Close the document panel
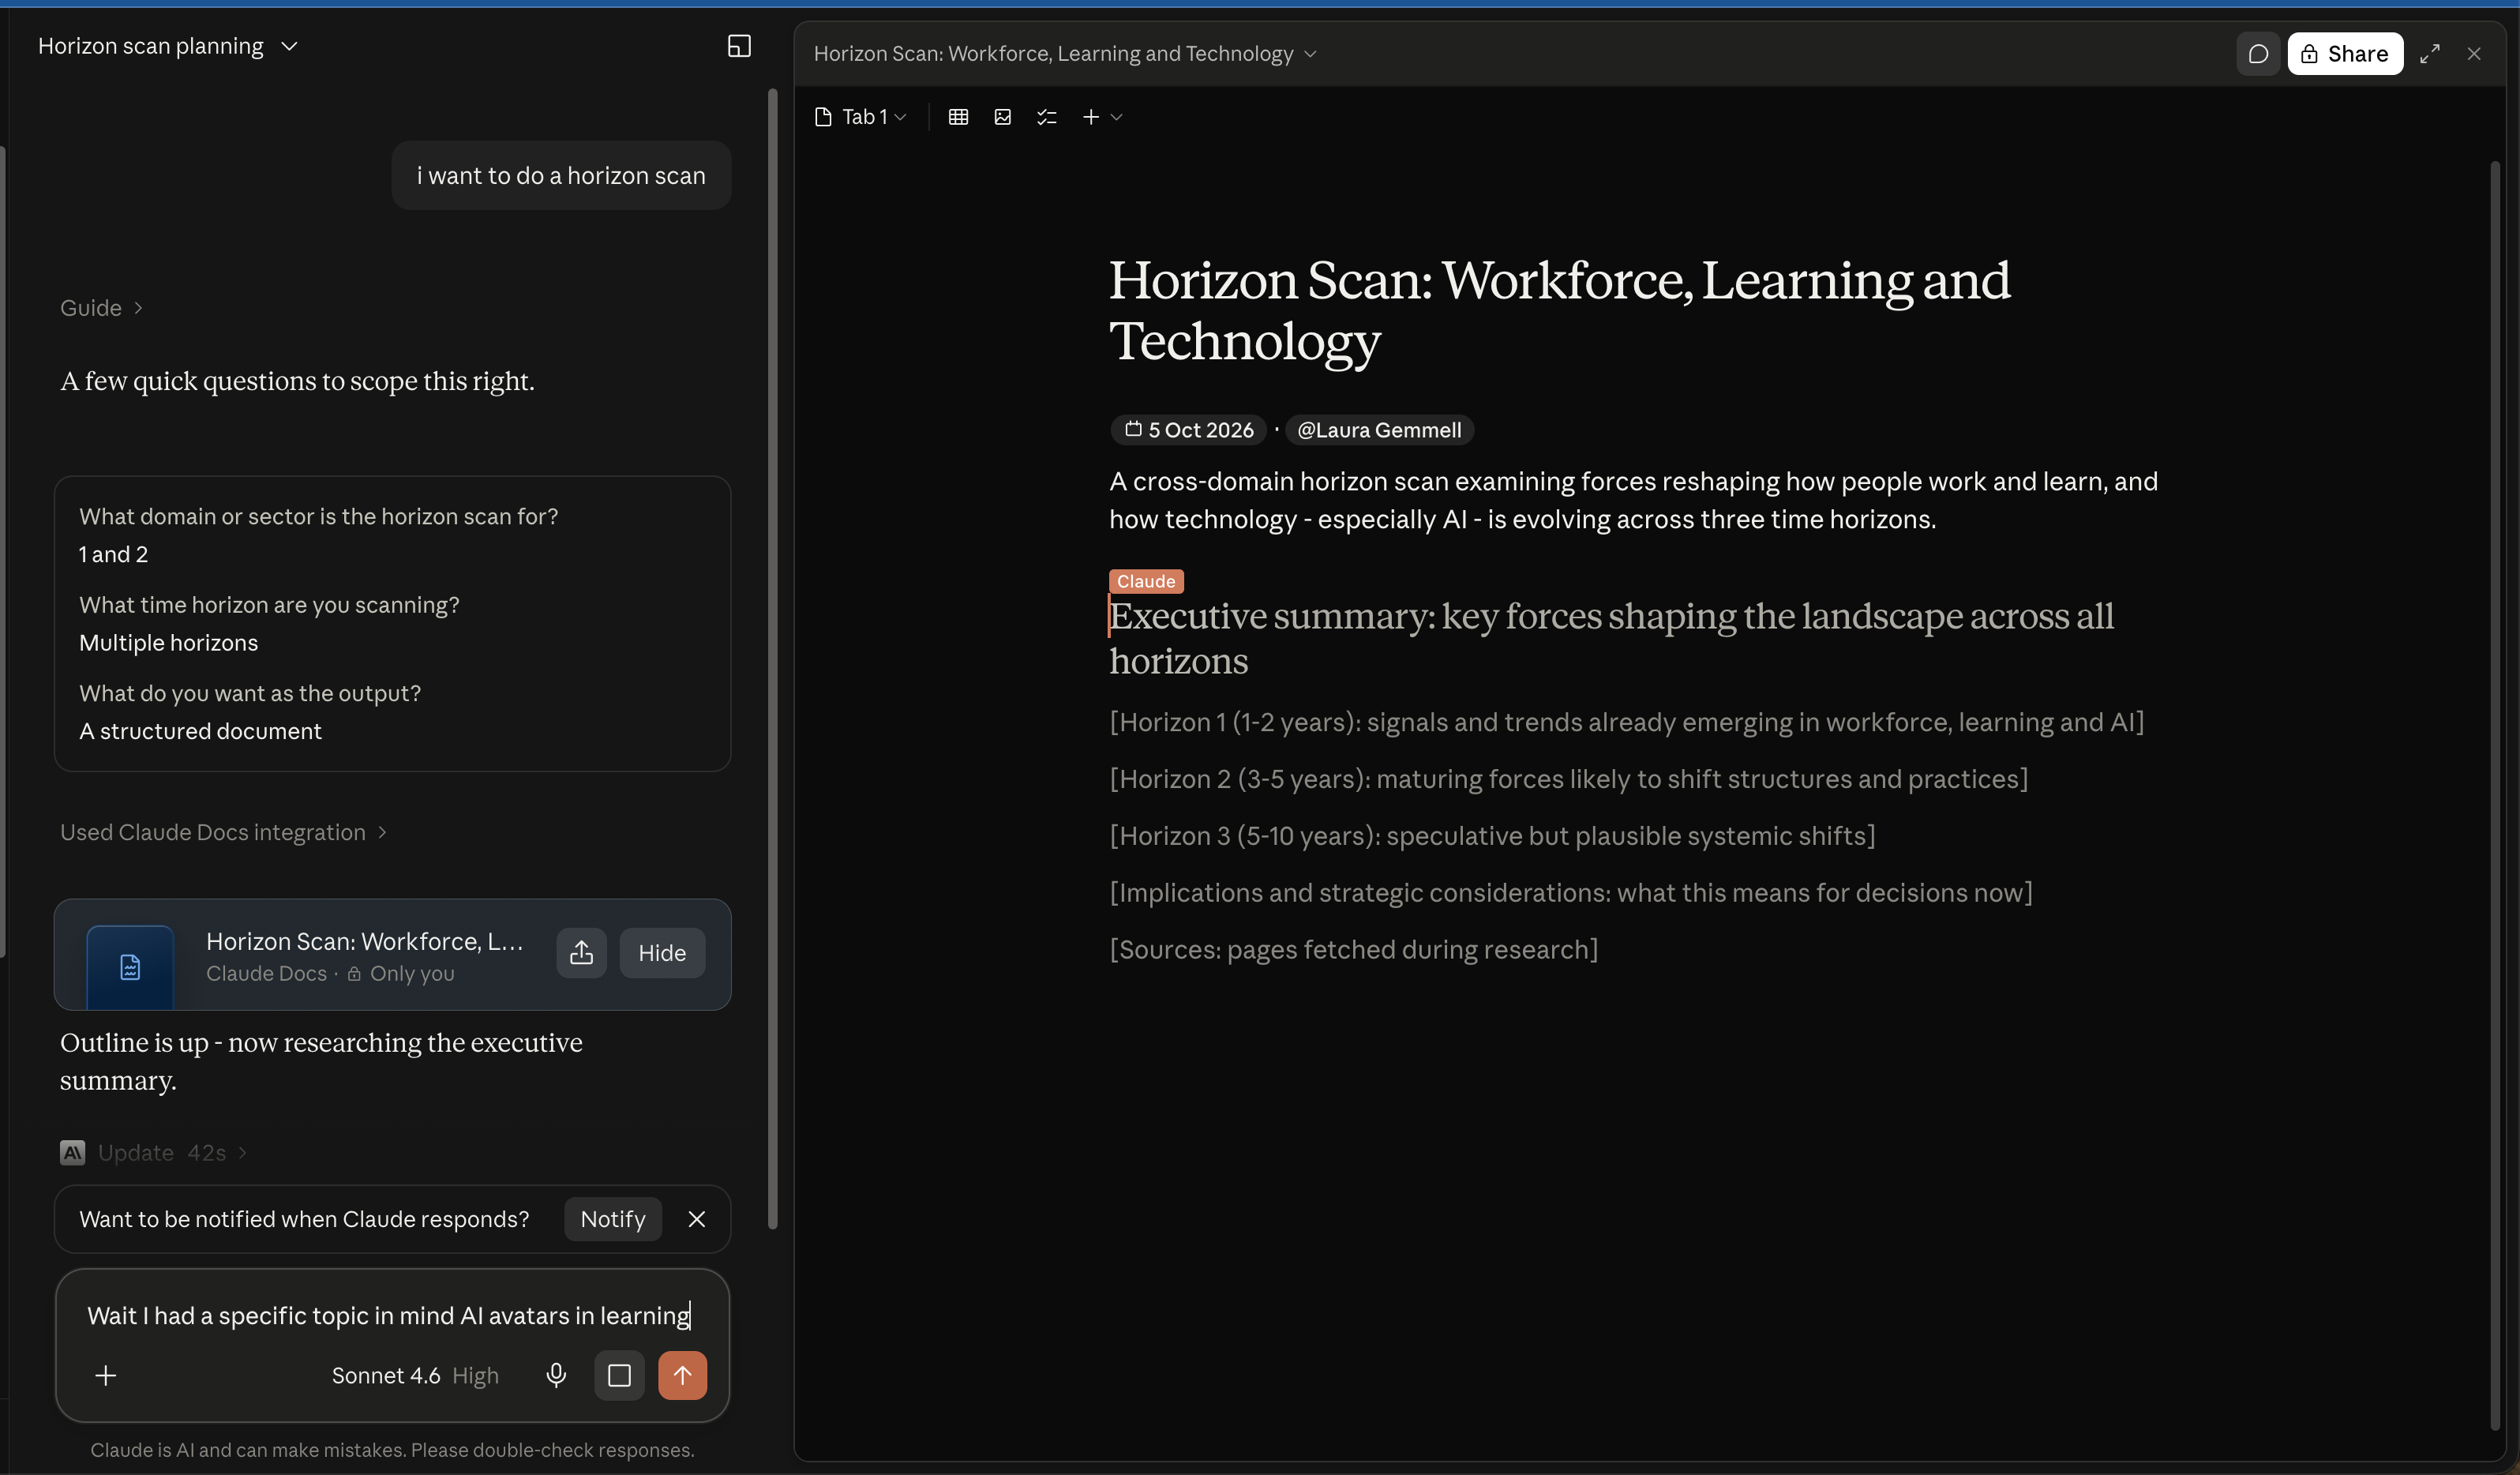Image resolution: width=2520 pixels, height=1475 pixels. [2474, 54]
